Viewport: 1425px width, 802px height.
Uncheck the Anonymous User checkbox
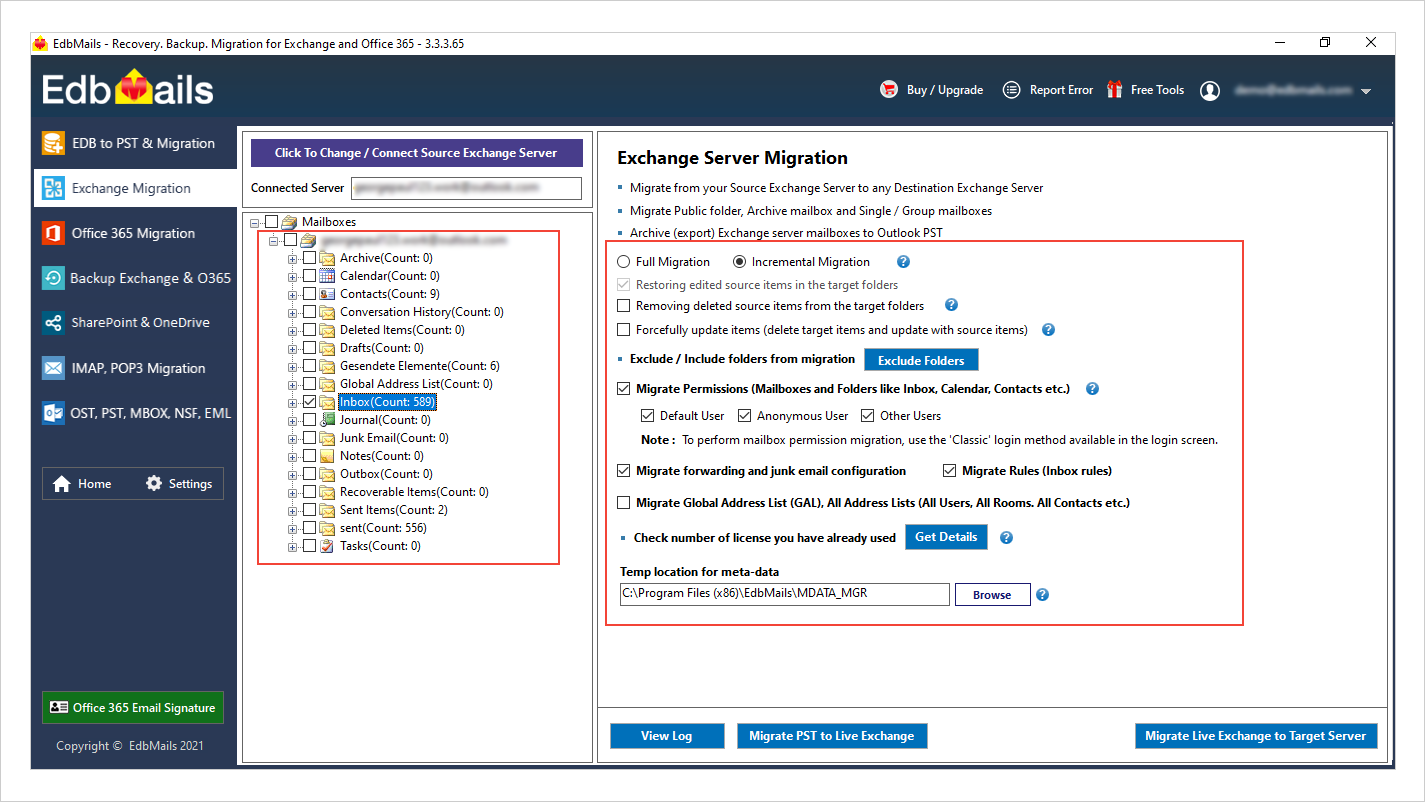tap(744, 415)
